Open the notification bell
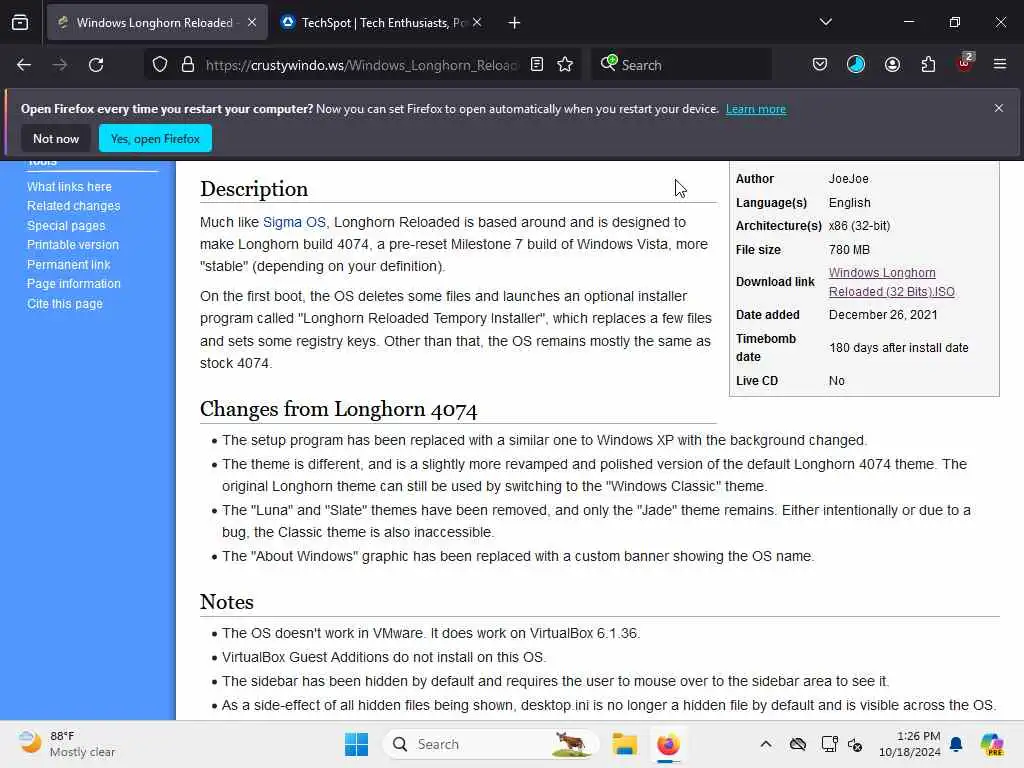This screenshot has width=1024, height=768. pos(956,744)
